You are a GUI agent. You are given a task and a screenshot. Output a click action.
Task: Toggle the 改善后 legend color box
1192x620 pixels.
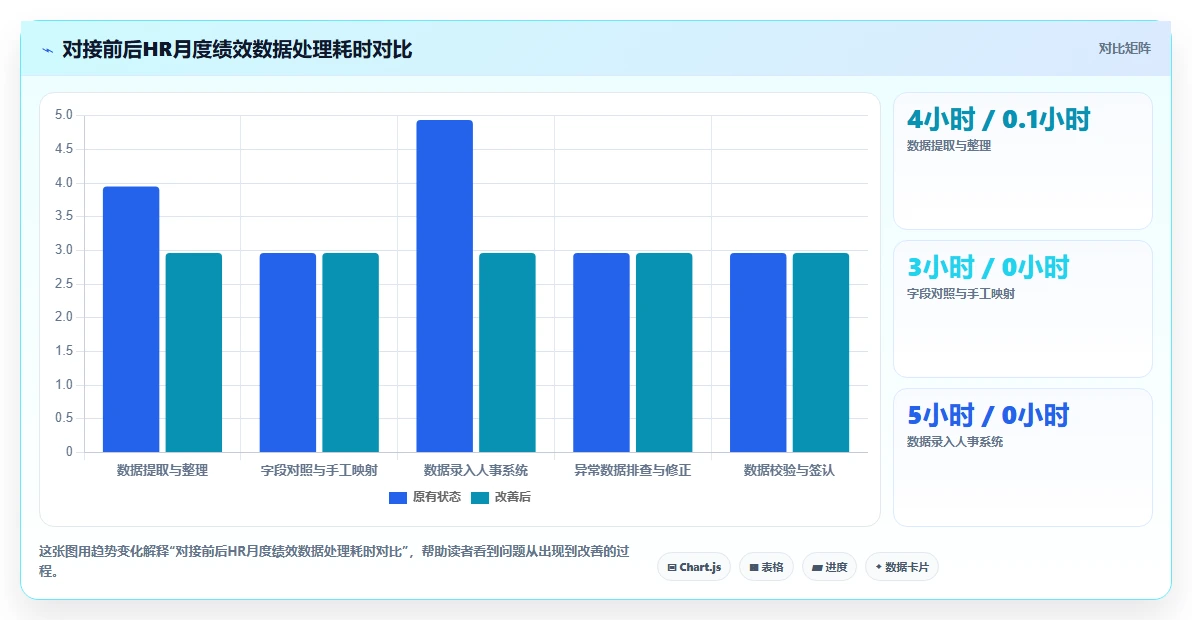click(480, 498)
